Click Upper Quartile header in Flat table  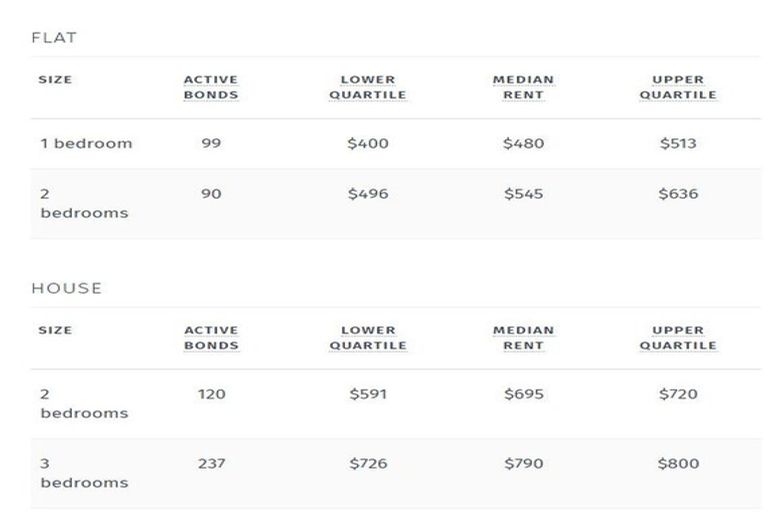coord(678,88)
